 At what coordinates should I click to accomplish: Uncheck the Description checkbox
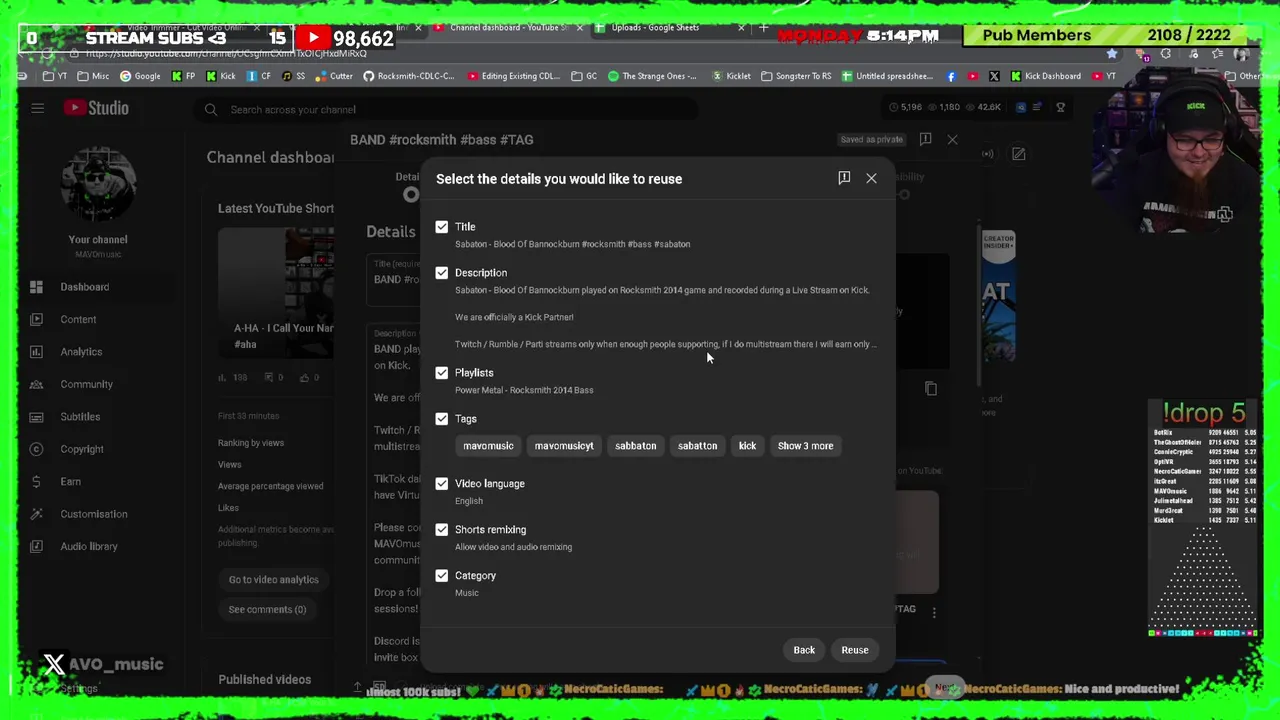pyautogui.click(x=442, y=273)
